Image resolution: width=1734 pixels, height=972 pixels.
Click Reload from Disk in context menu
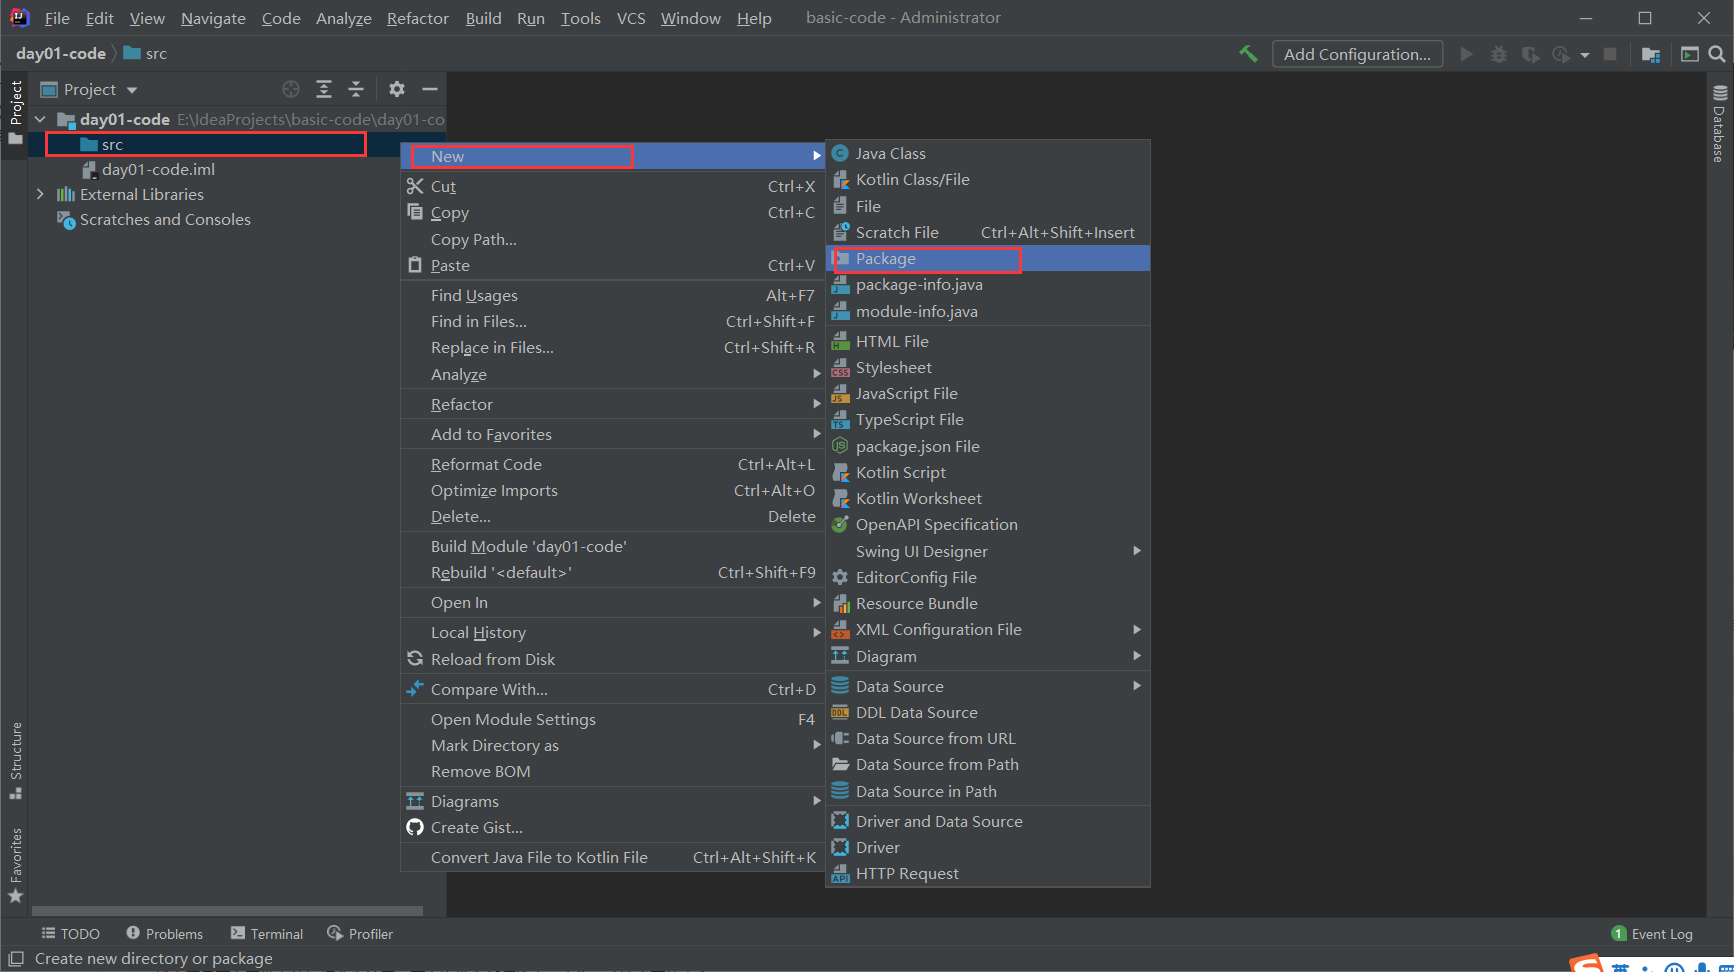pyautogui.click(x=612, y=659)
